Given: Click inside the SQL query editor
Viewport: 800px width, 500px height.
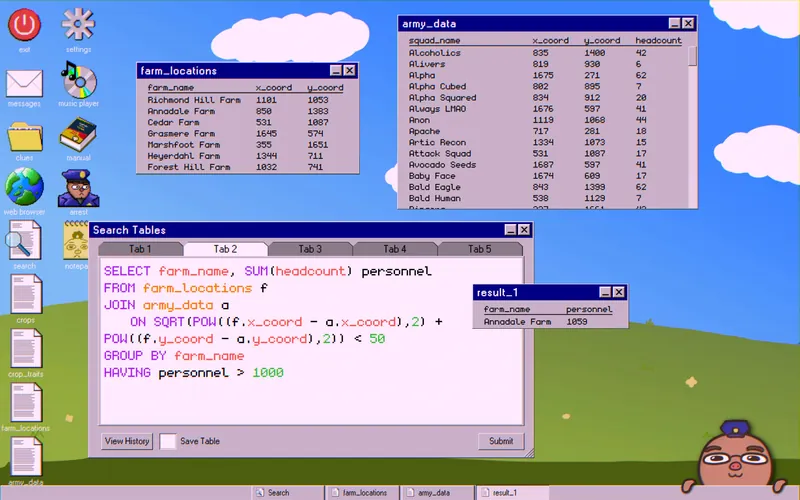Looking at the screenshot, I should [x=311, y=341].
